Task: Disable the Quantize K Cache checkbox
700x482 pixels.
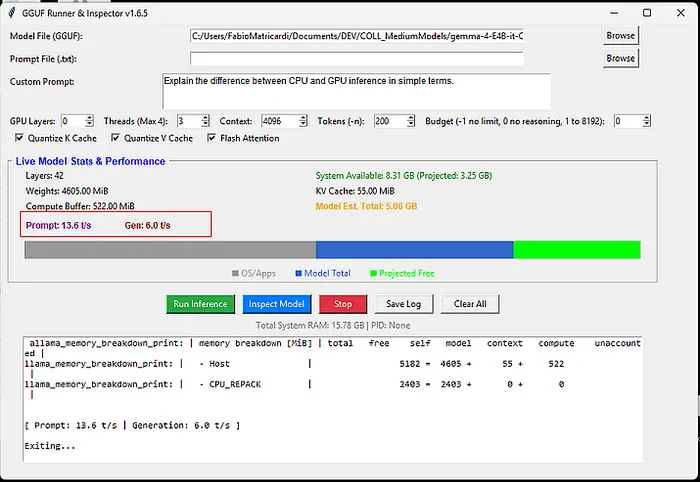Action: click(20, 138)
